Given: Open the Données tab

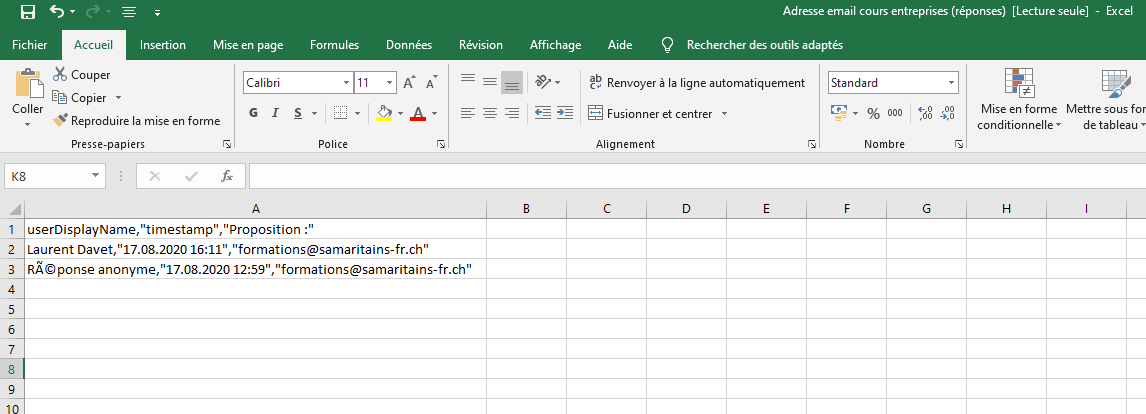Looking at the screenshot, I should 409,45.
